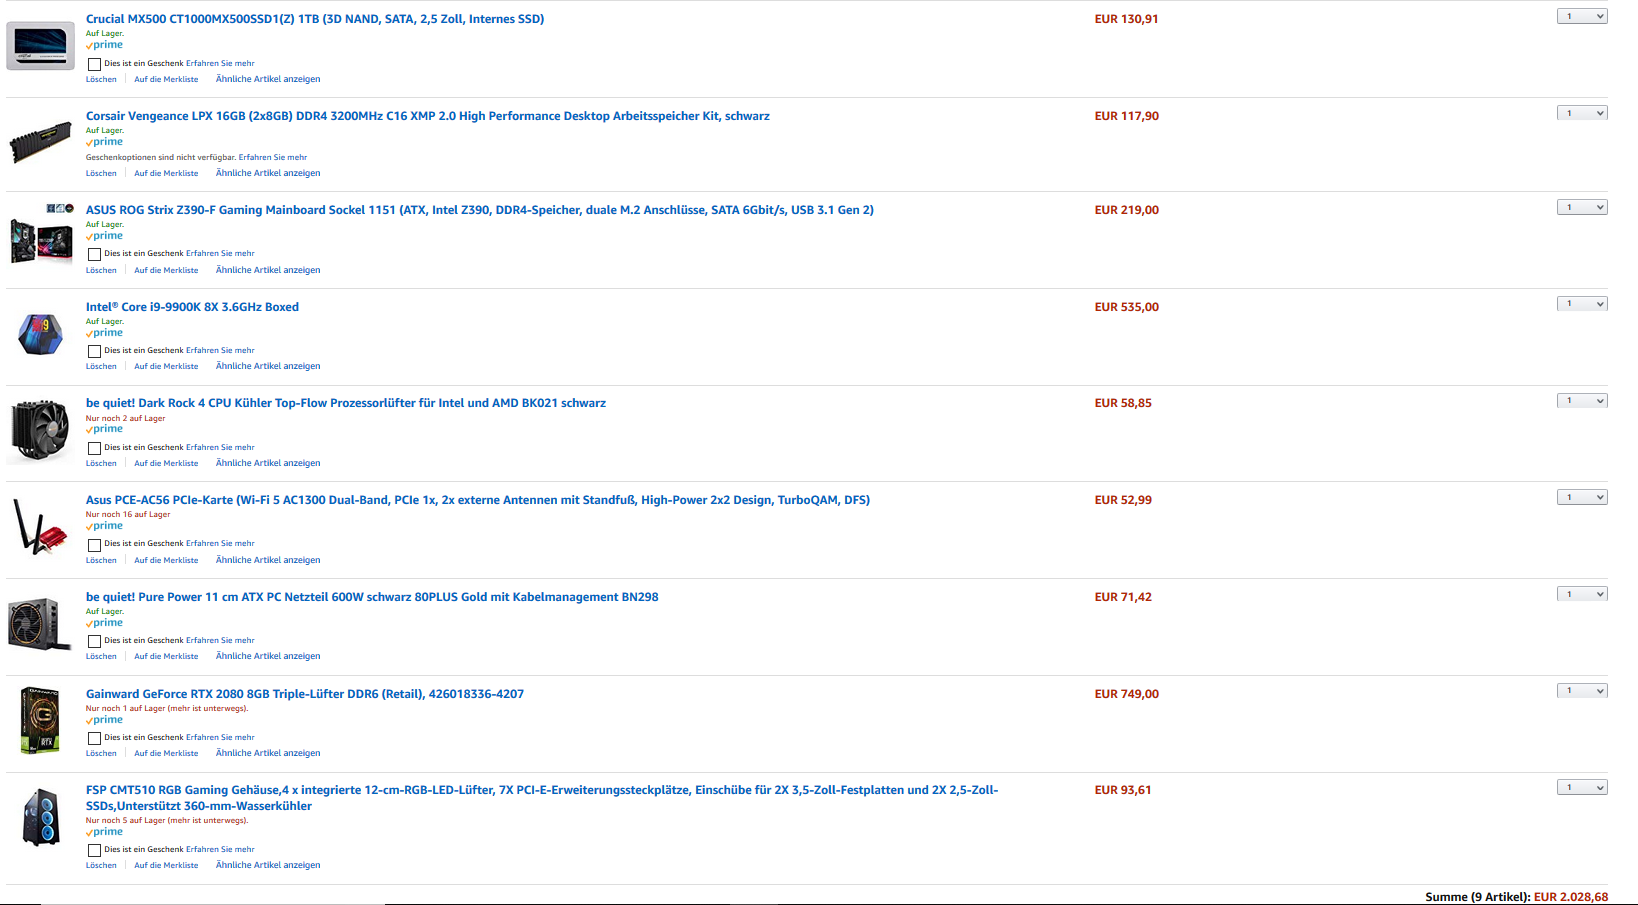Expand quantity selector for FSP CMT510 case
1638x905 pixels.
[x=1582, y=787]
